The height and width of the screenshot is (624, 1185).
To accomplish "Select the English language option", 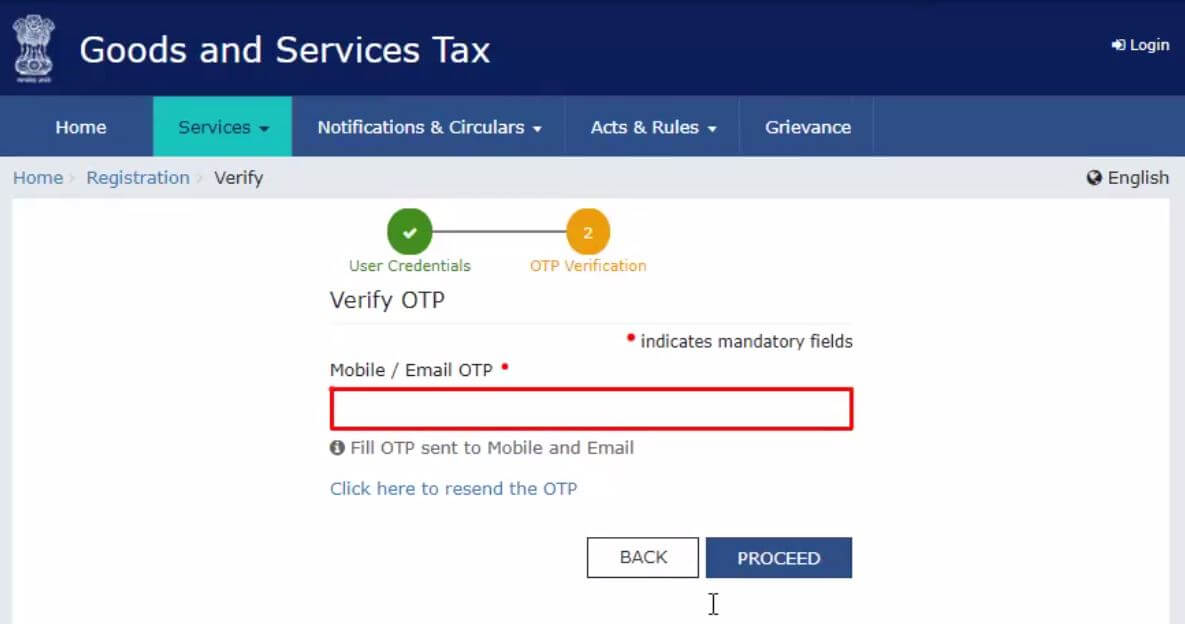I will click(1138, 178).
